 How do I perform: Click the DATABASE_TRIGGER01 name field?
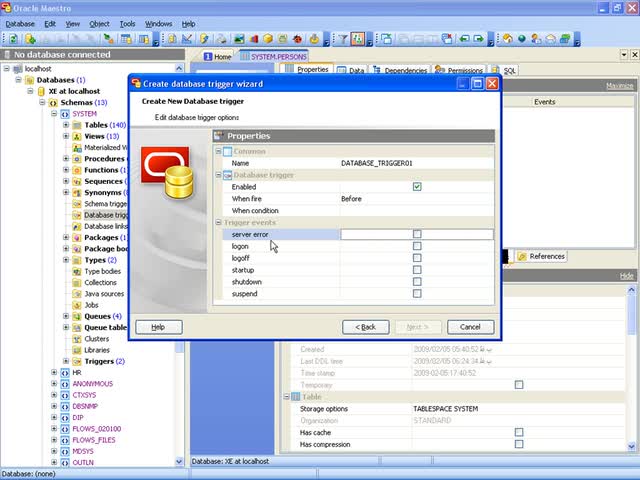[417, 163]
